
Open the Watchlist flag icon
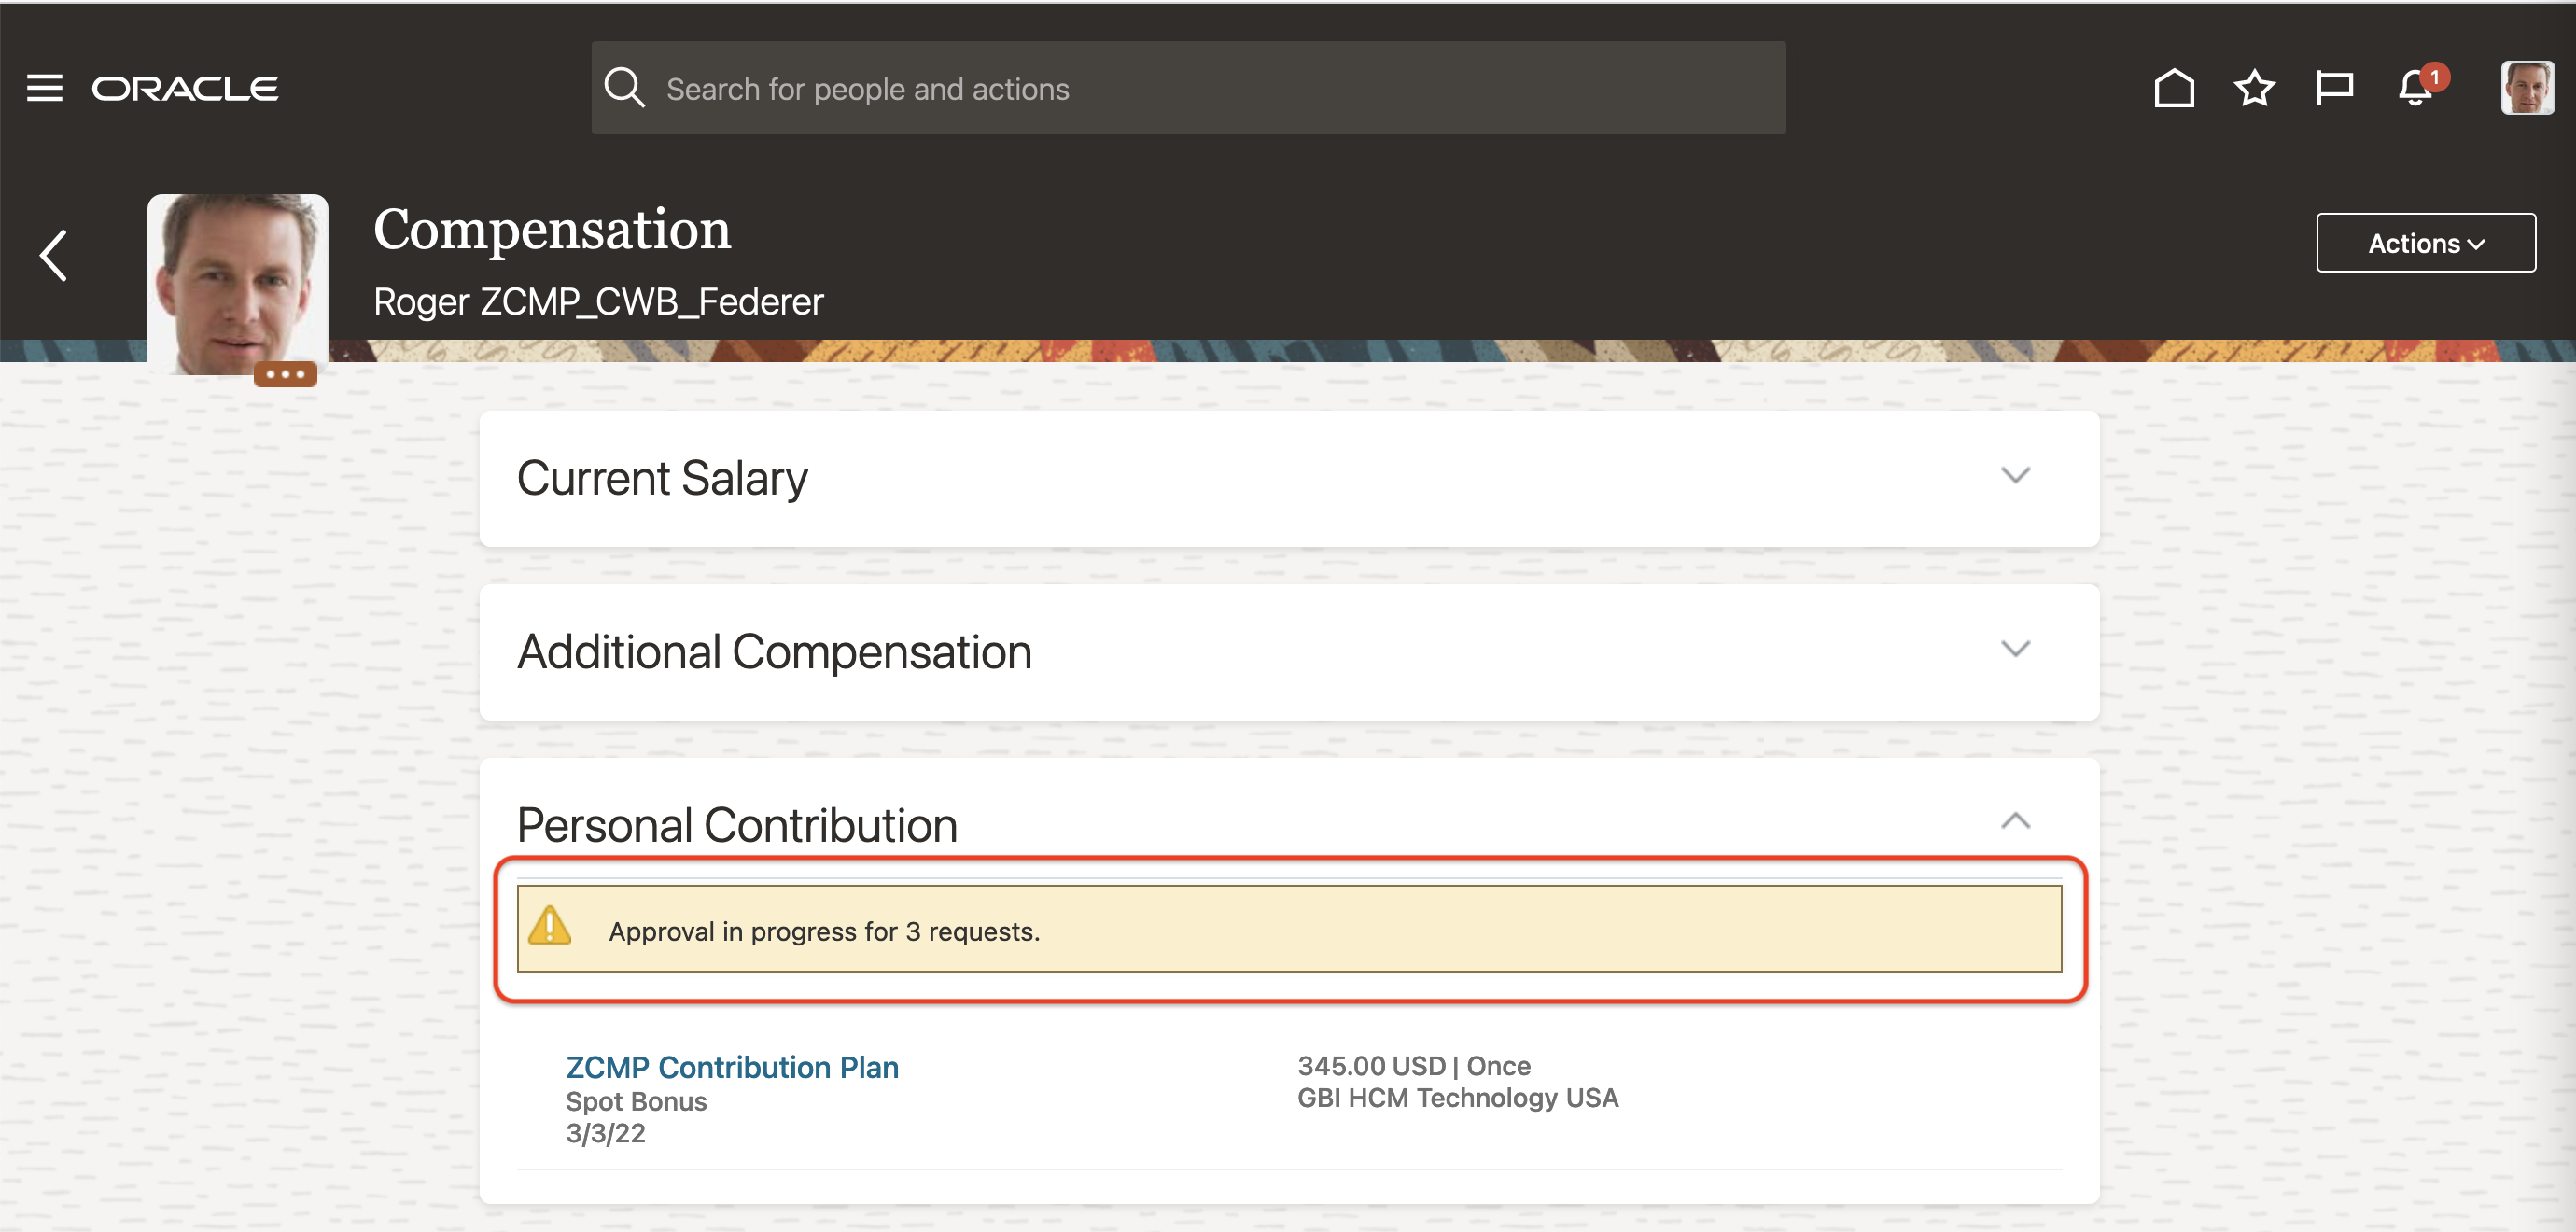tap(2334, 88)
